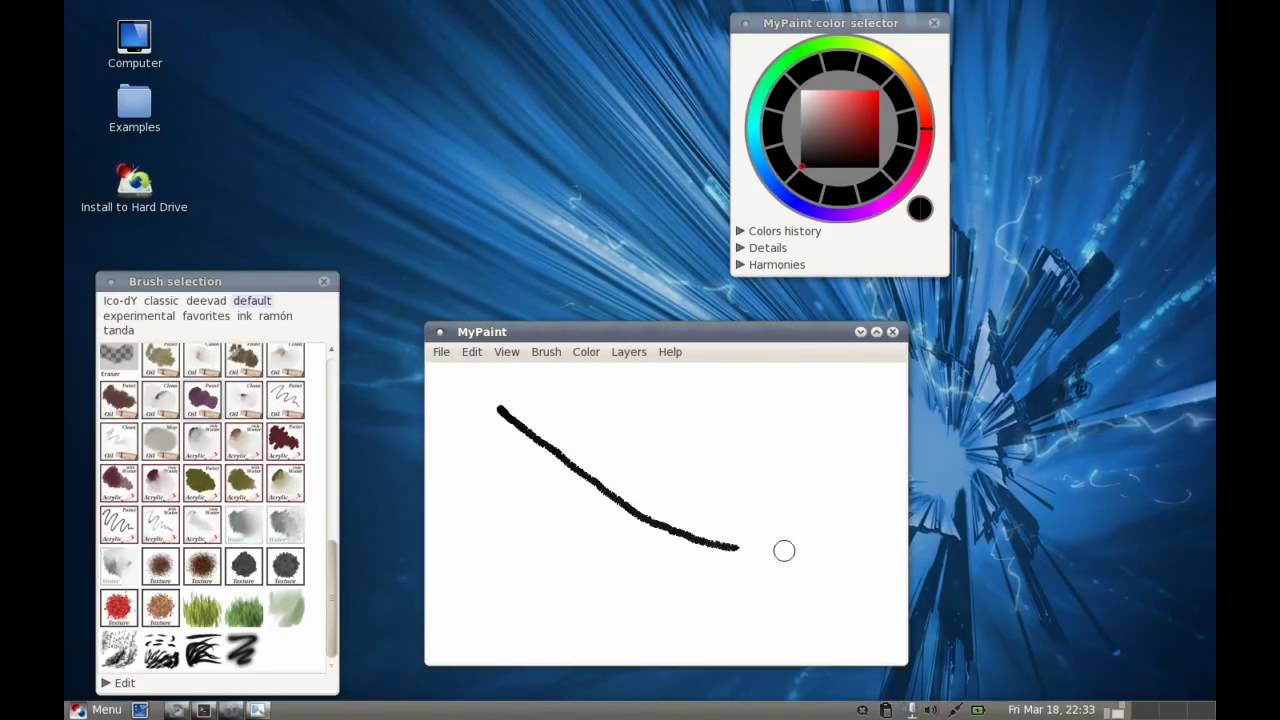Image resolution: width=1280 pixels, height=720 pixels.
Task: Close the Brush selection window
Action: pos(324,282)
